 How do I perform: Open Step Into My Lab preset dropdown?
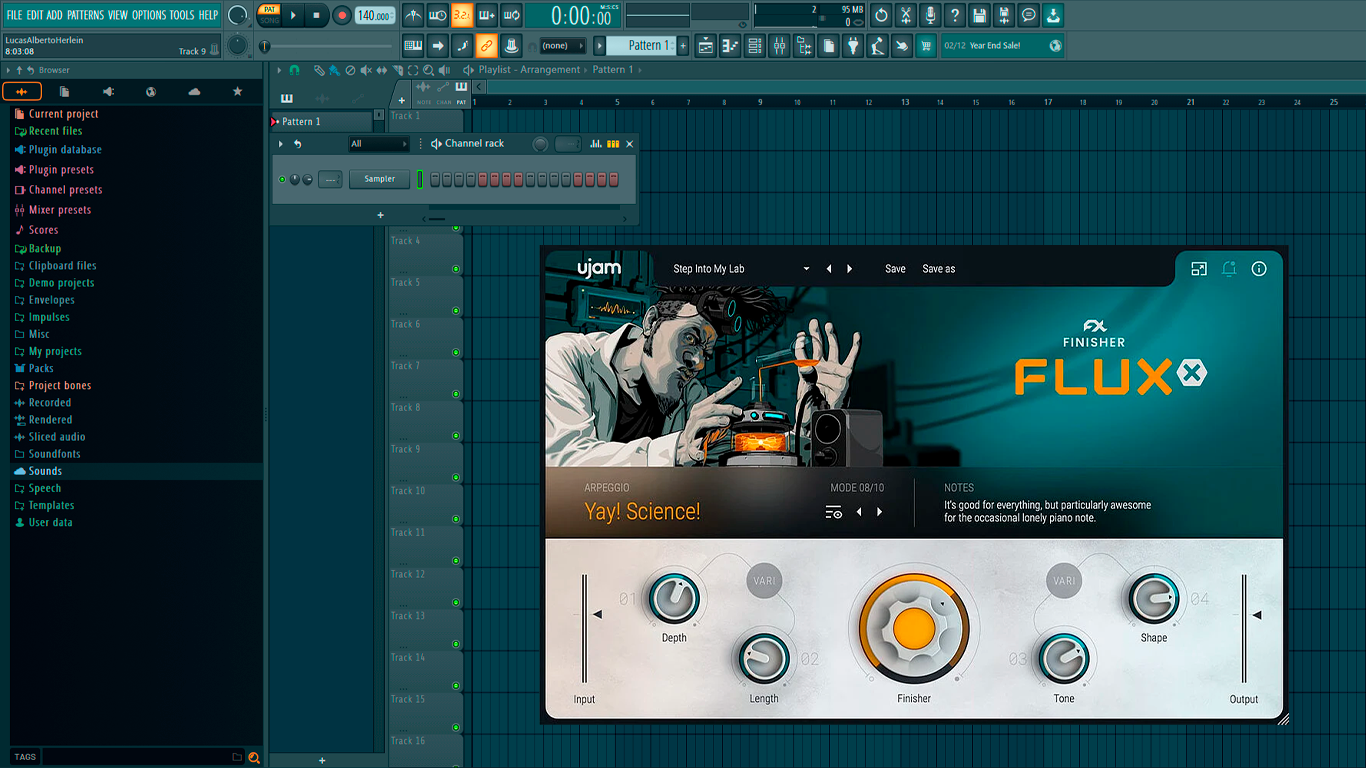tap(741, 269)
